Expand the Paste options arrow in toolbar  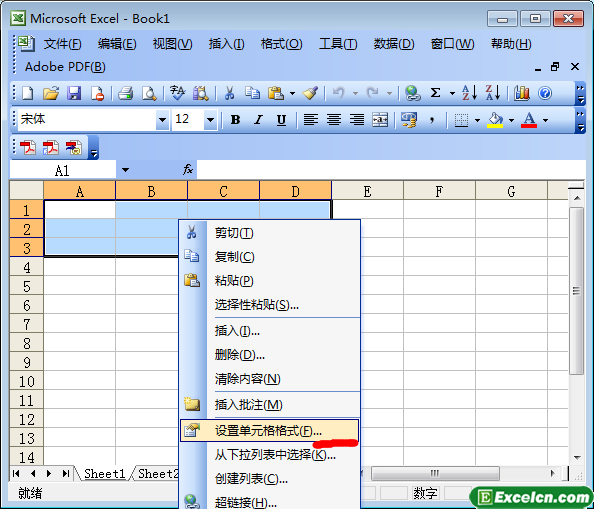click(292, 93)
